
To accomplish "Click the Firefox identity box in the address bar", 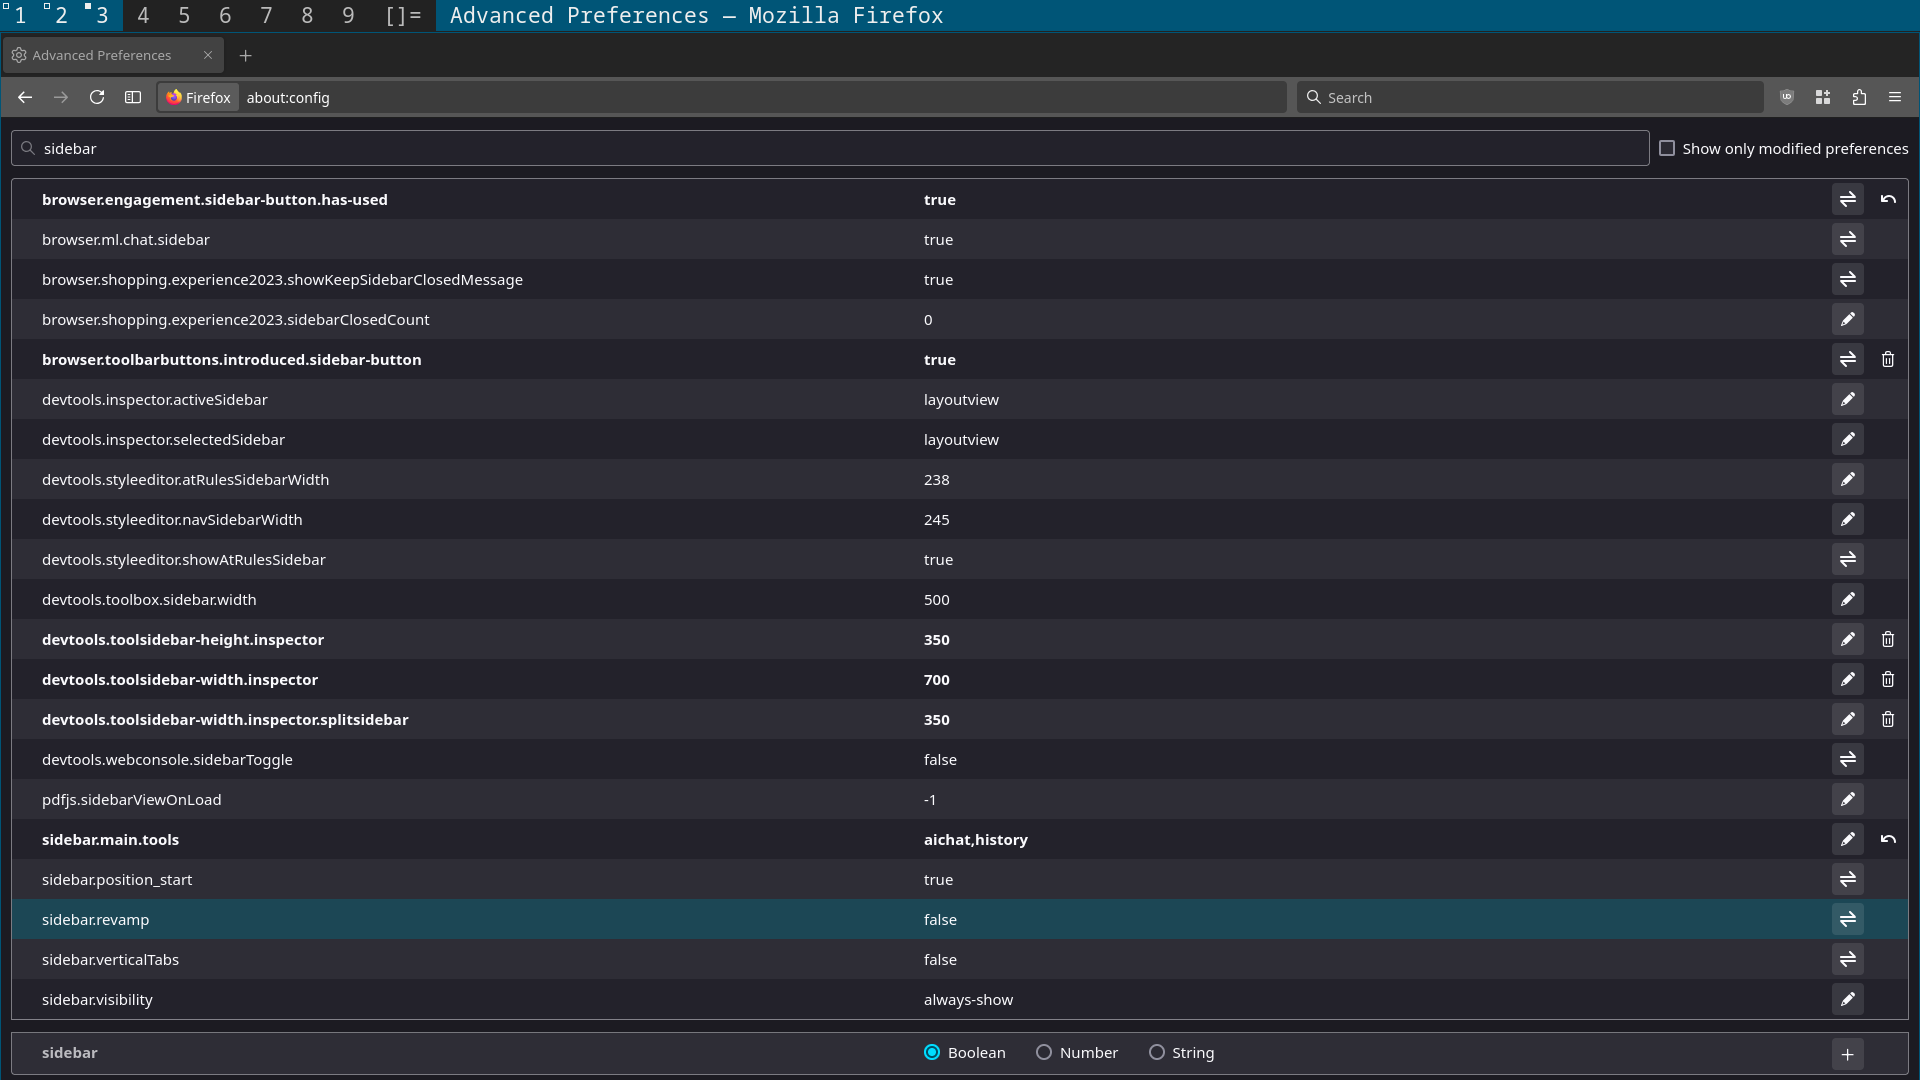I will (199, 97).
